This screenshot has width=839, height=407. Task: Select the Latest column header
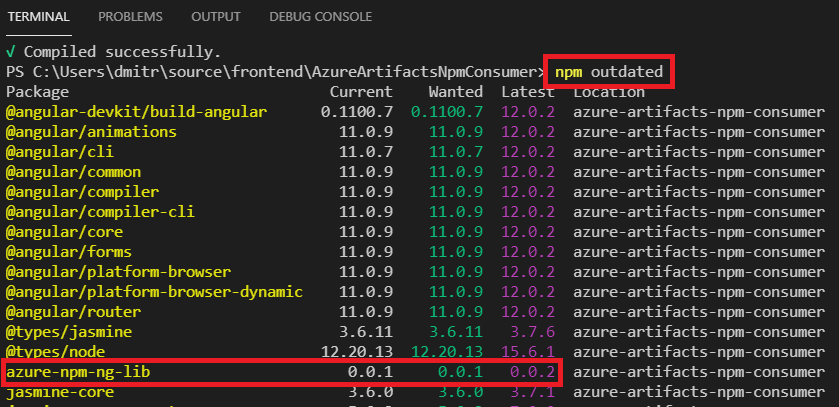pyautogui.click(x=526, y=91)
